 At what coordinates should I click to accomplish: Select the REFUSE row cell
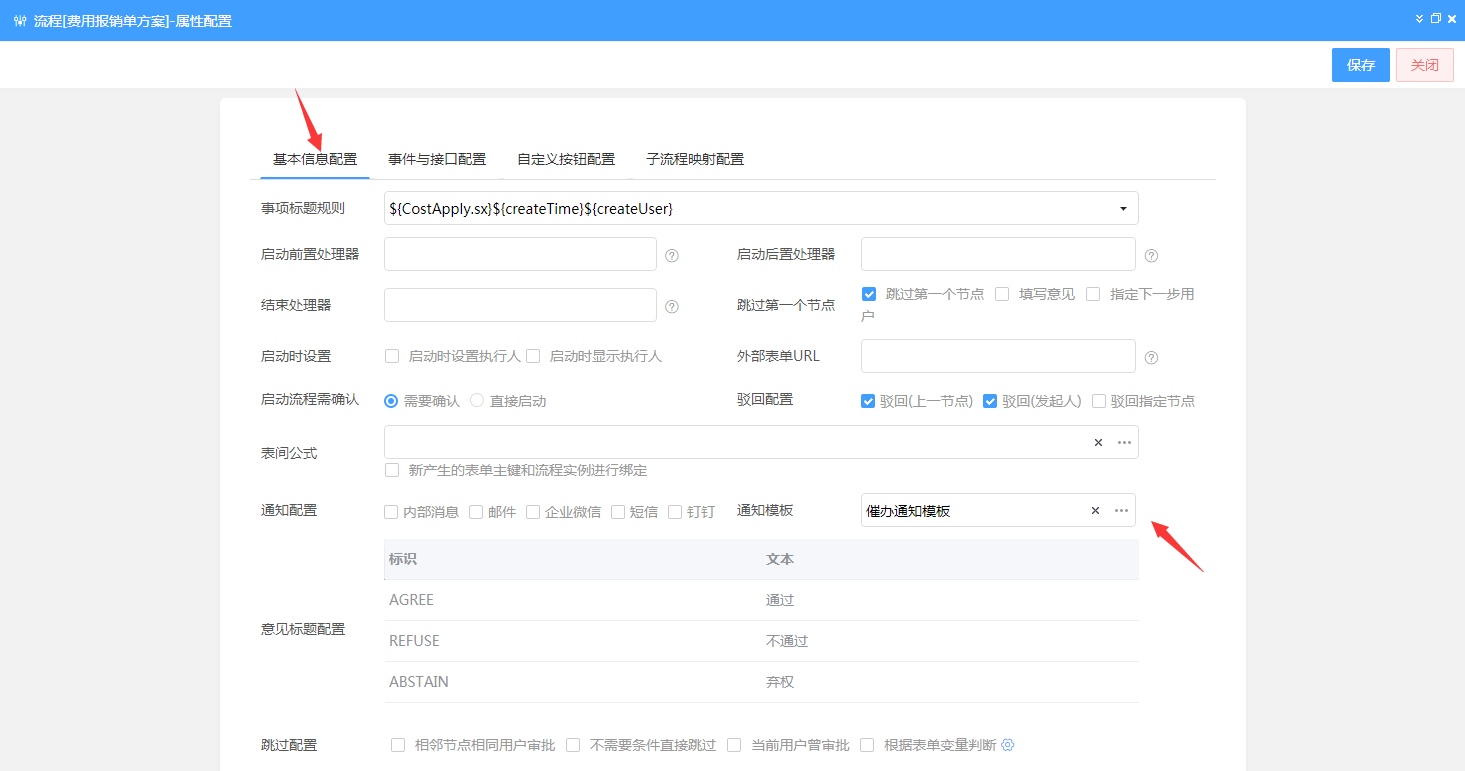tap(414, 641)
